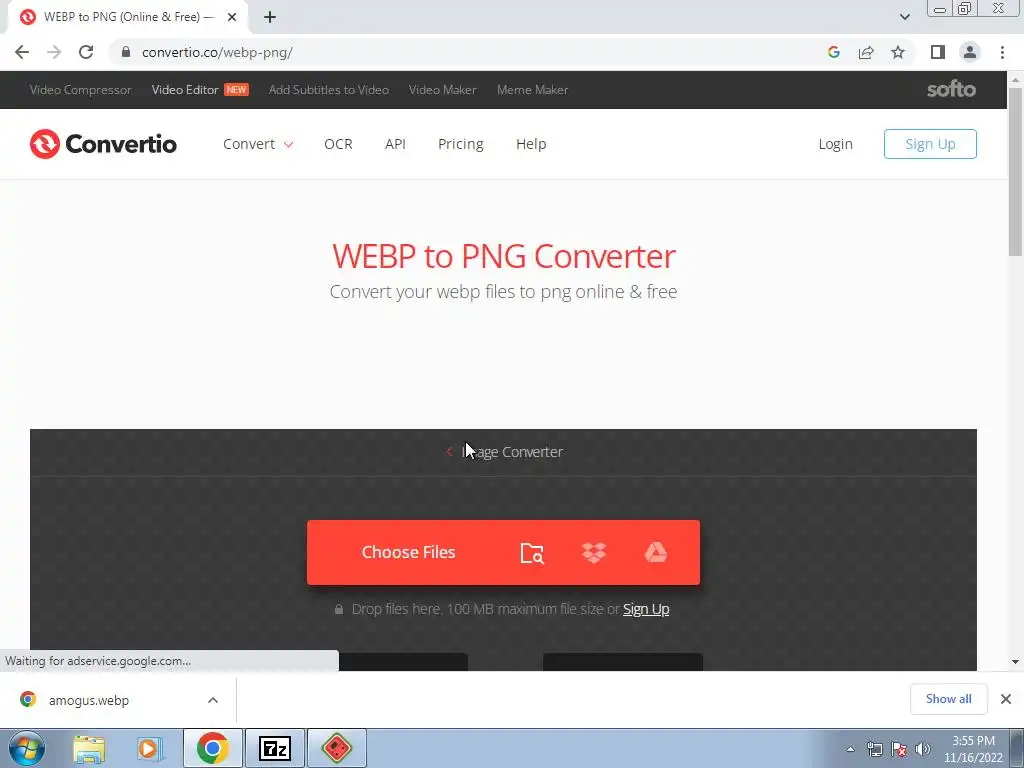Open the Video Maker link
This screenshot has height=768, width=1024.
click(442, 90)
